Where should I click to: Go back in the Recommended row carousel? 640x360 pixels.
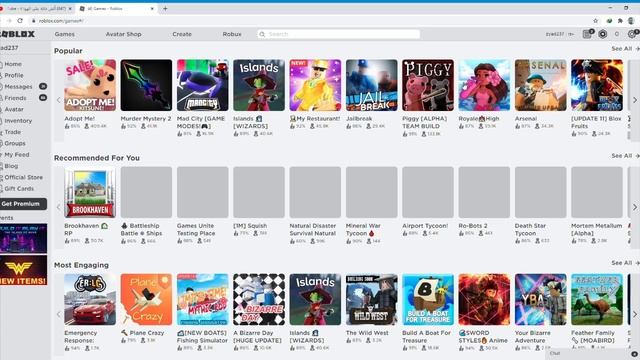59,207
